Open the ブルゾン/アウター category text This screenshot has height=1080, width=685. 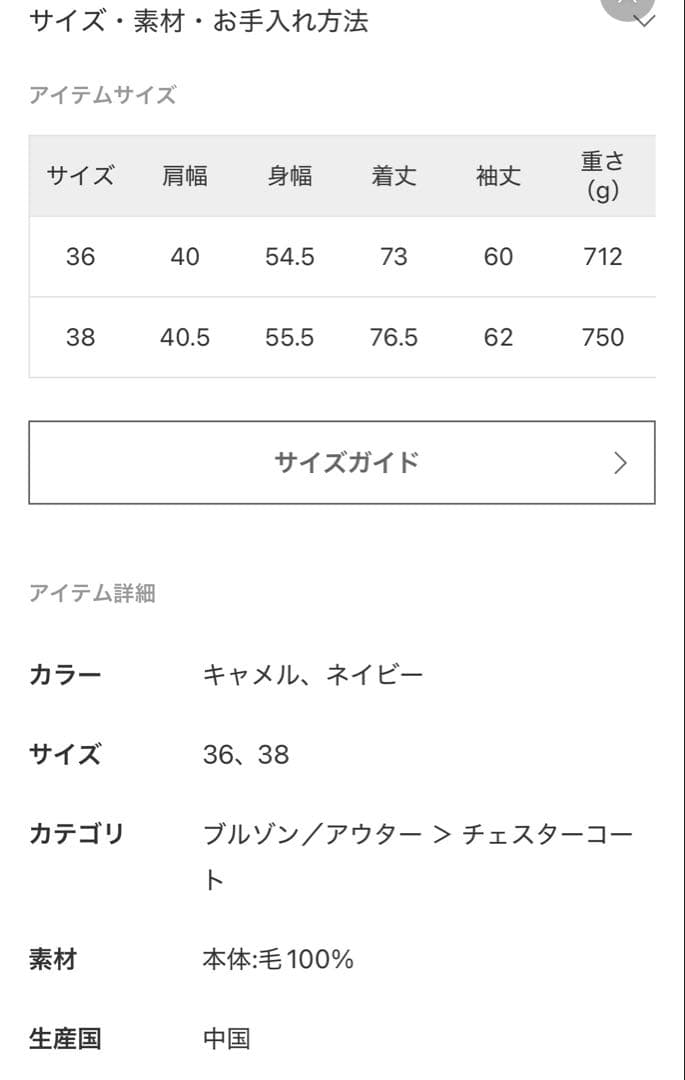click(312, 833)
